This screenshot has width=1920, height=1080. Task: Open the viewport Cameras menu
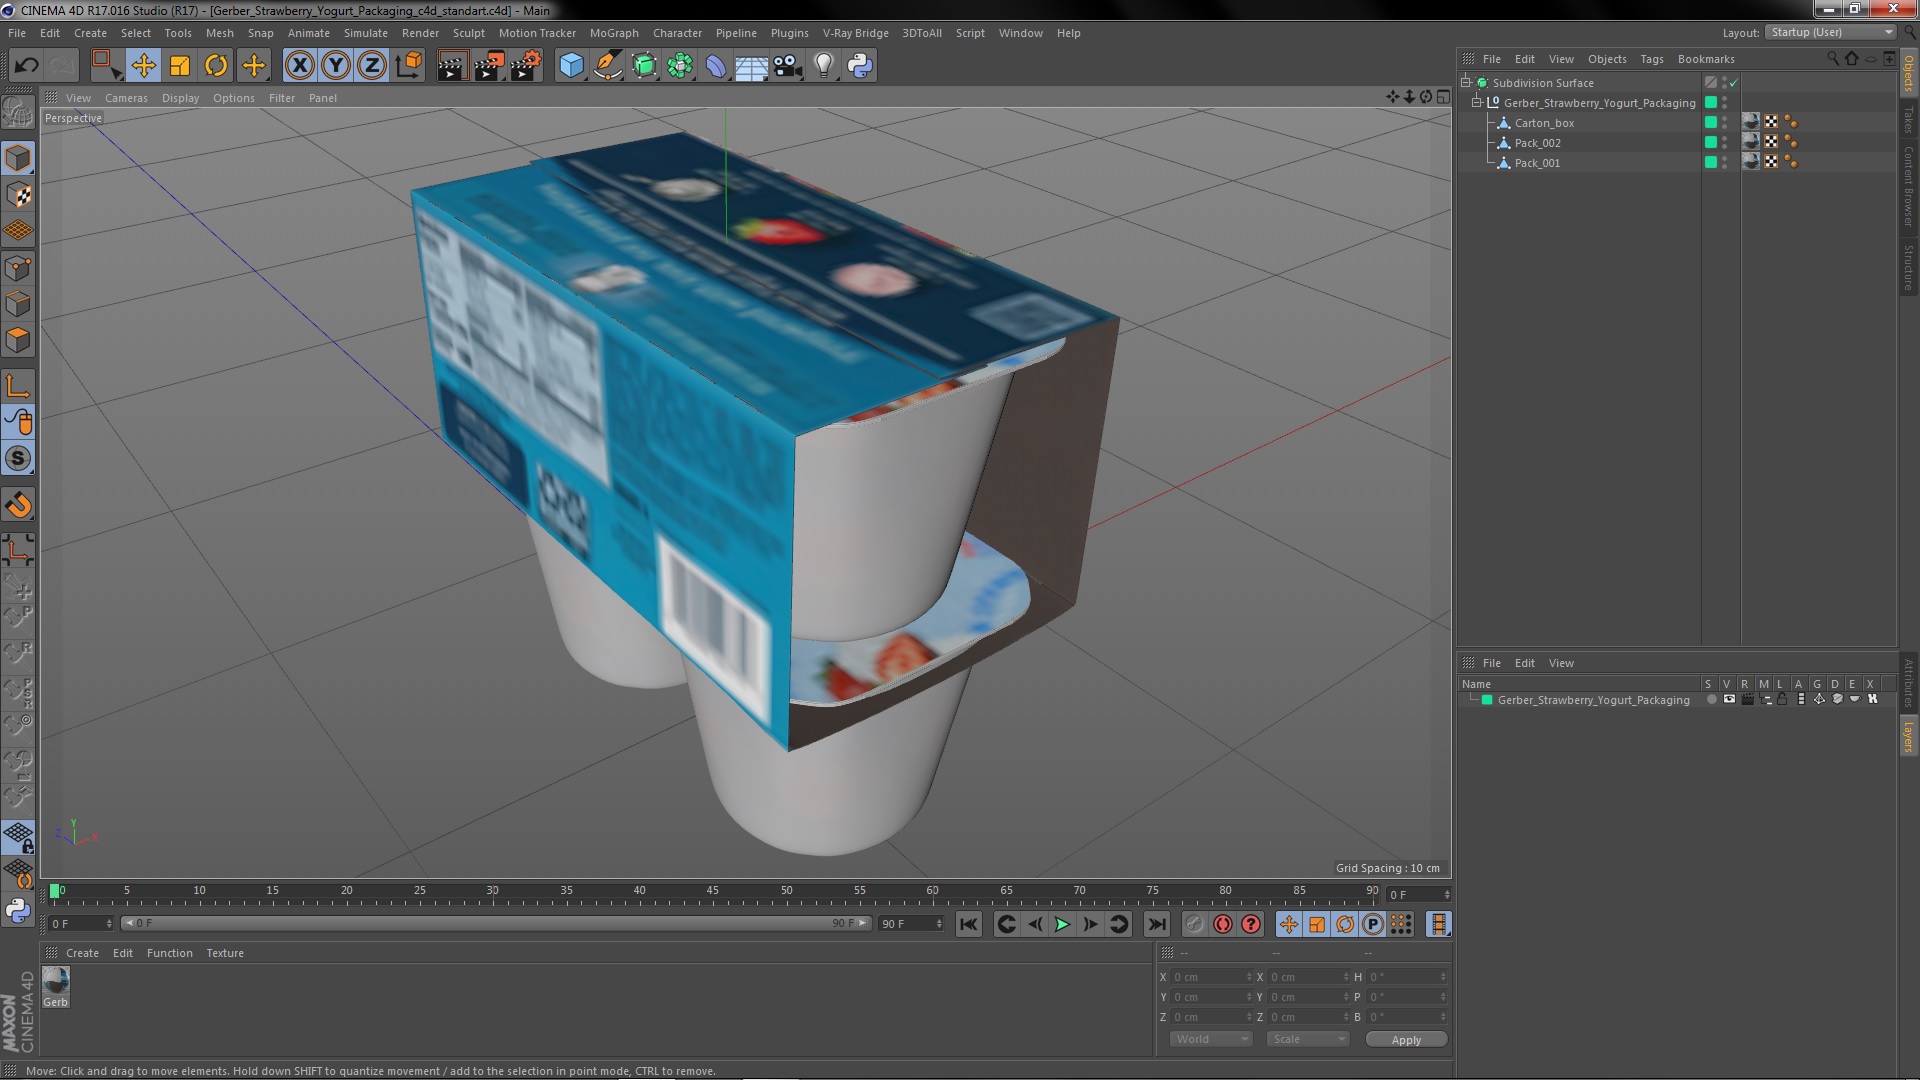point(126,98)
